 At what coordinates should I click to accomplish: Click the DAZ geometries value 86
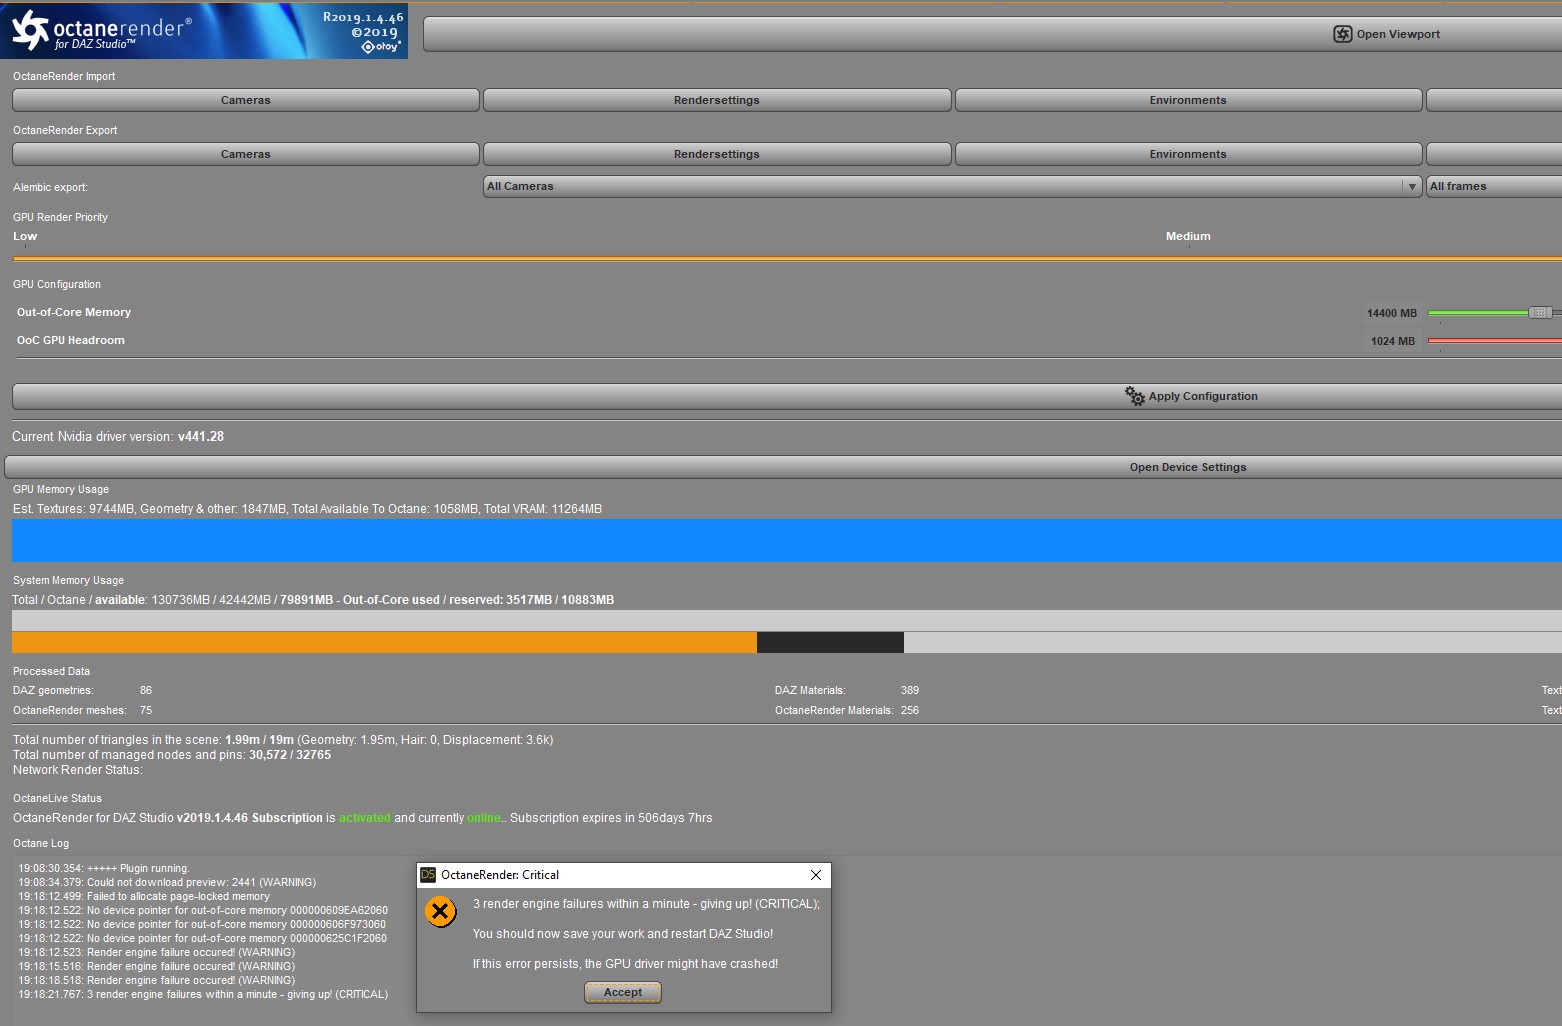(x=146, y=690)
